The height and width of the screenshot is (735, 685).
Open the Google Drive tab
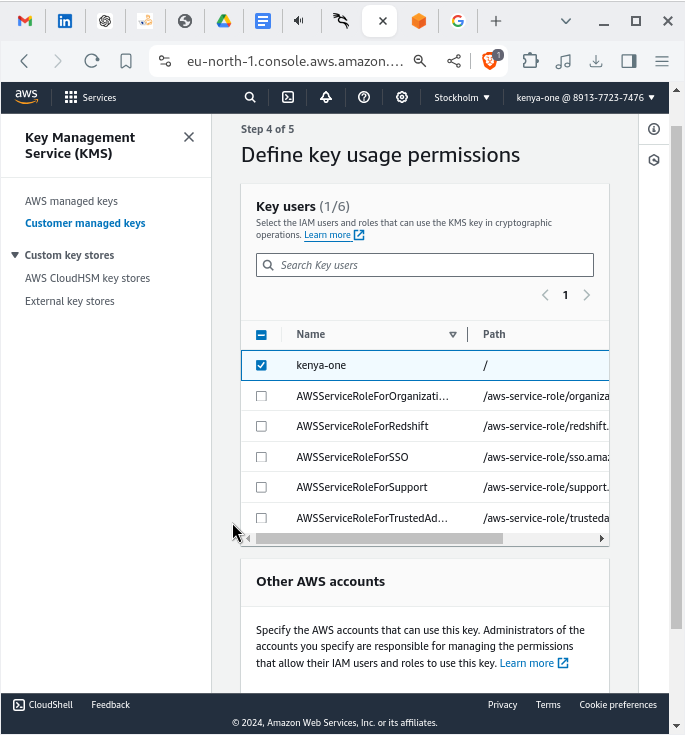pyautogui.click(x=224, y=21)
